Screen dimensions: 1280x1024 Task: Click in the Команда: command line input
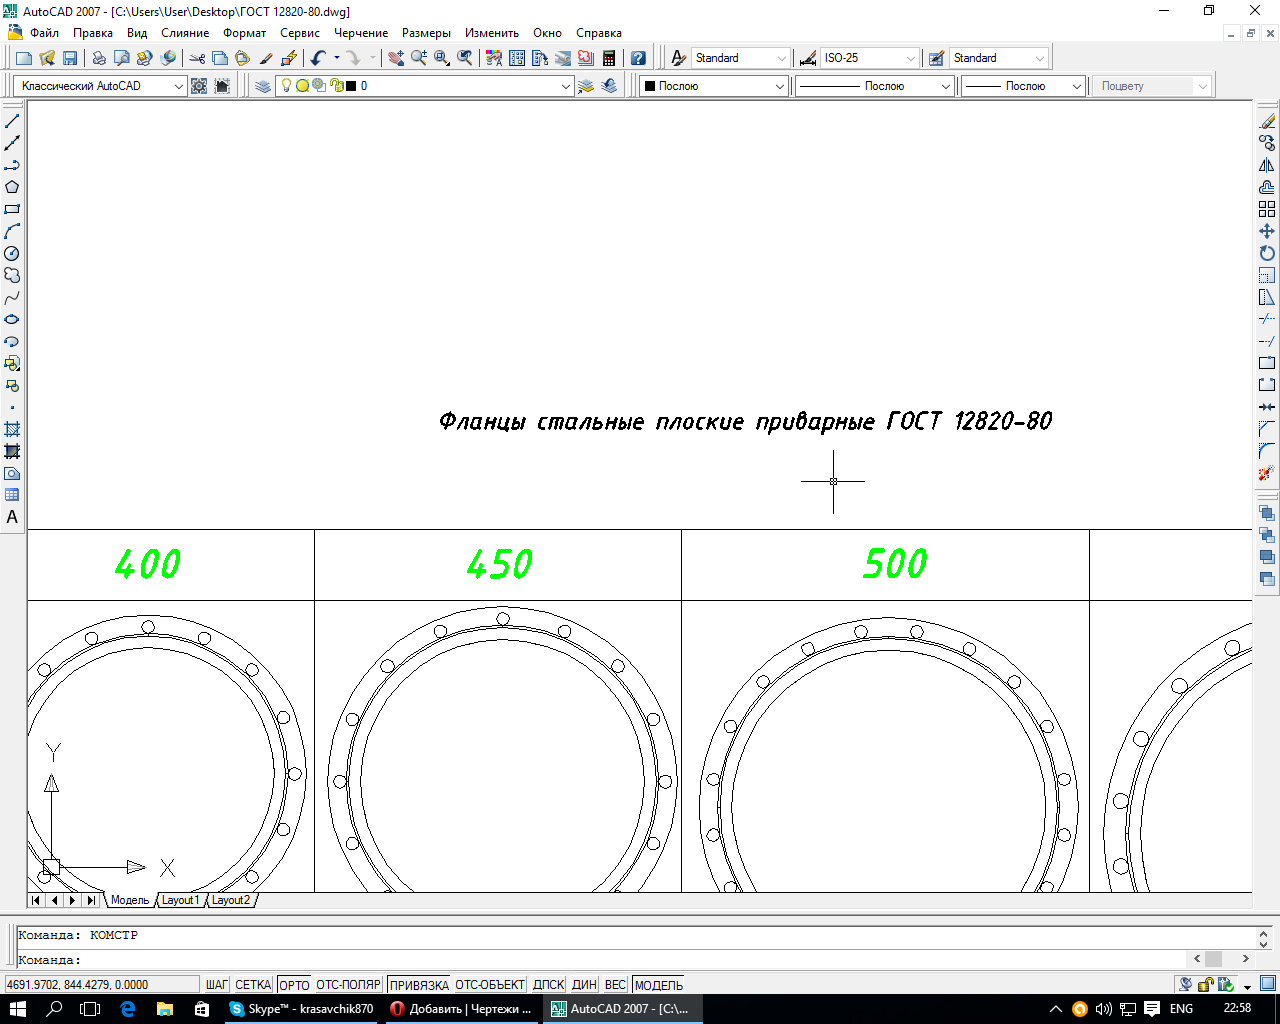click(x=600, y=959)
